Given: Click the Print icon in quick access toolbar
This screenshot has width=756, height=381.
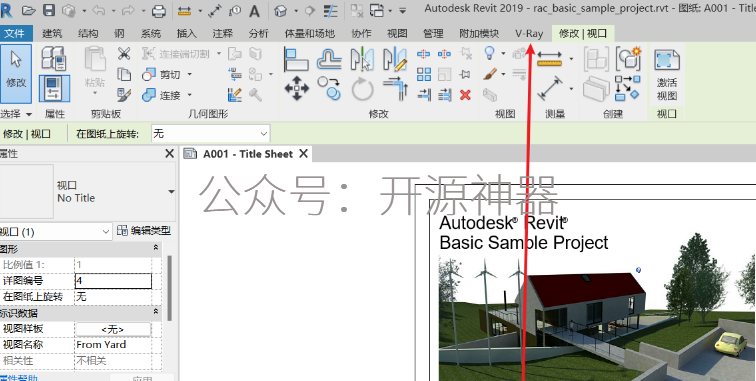Looking at the screenshot, I should pyautogui.click(x=159, y=10).
